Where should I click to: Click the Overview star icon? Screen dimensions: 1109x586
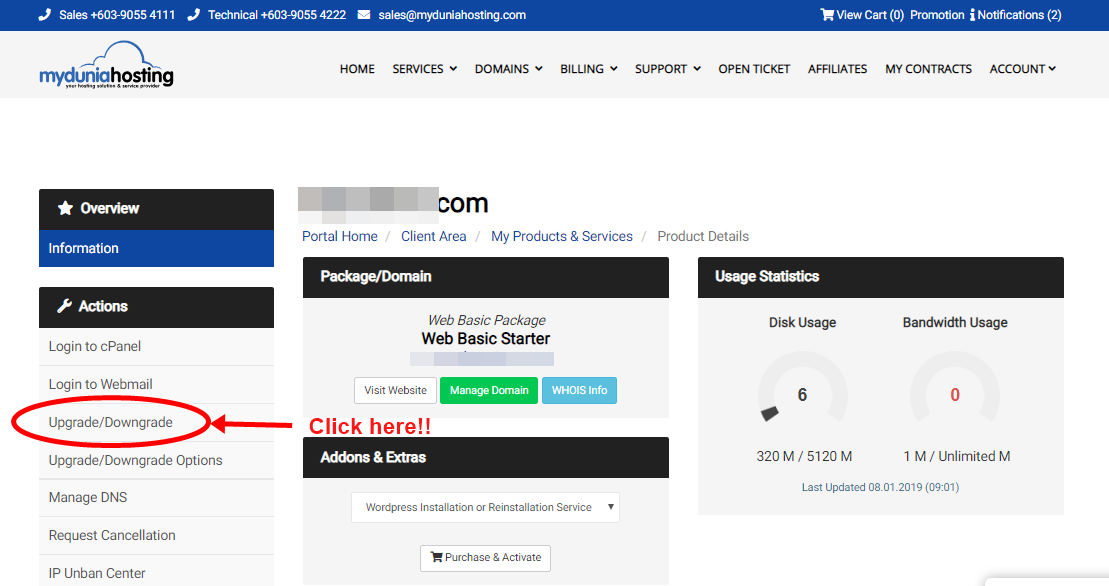click(x=66, y=208)
